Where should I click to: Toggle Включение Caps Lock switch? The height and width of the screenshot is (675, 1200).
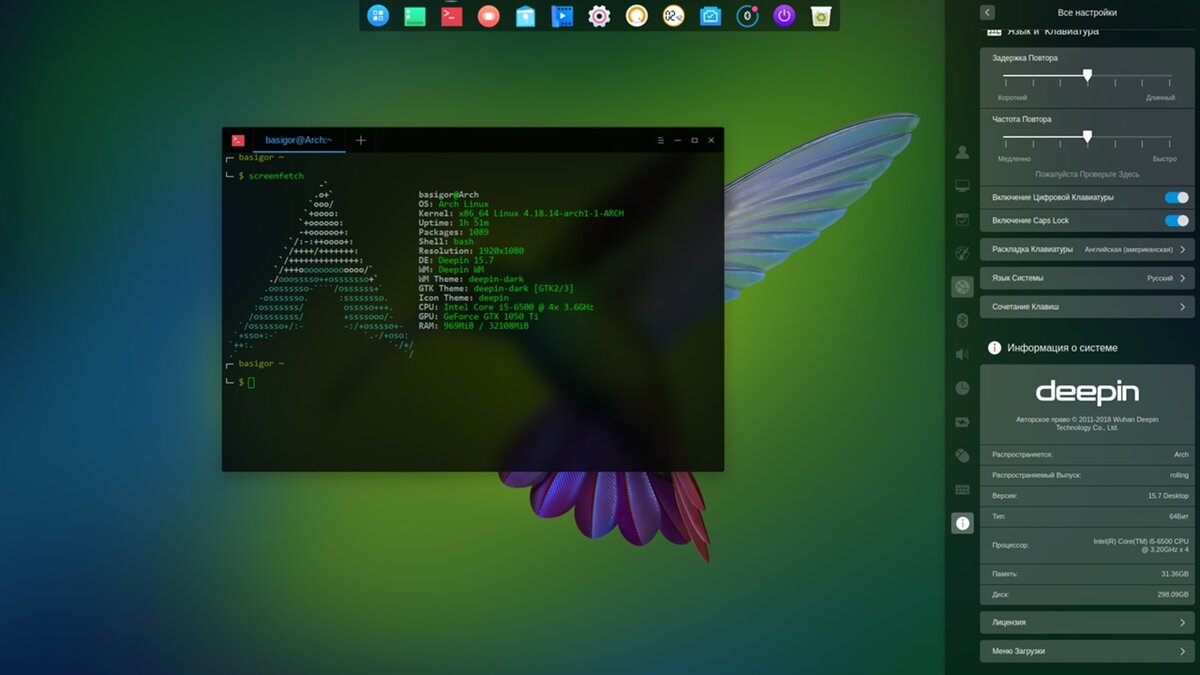[1176, 220]
